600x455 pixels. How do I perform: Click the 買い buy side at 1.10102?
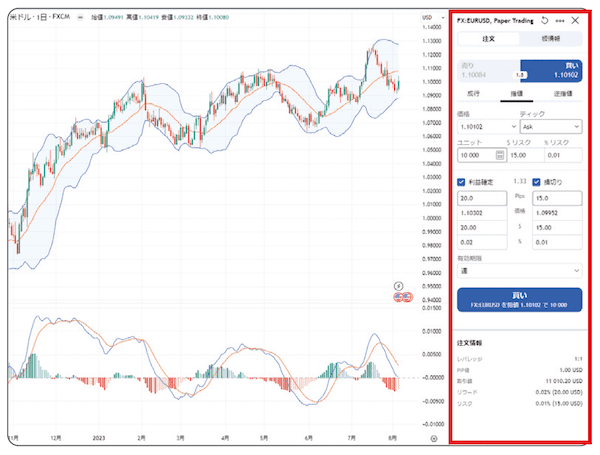(x=553, y=70)
